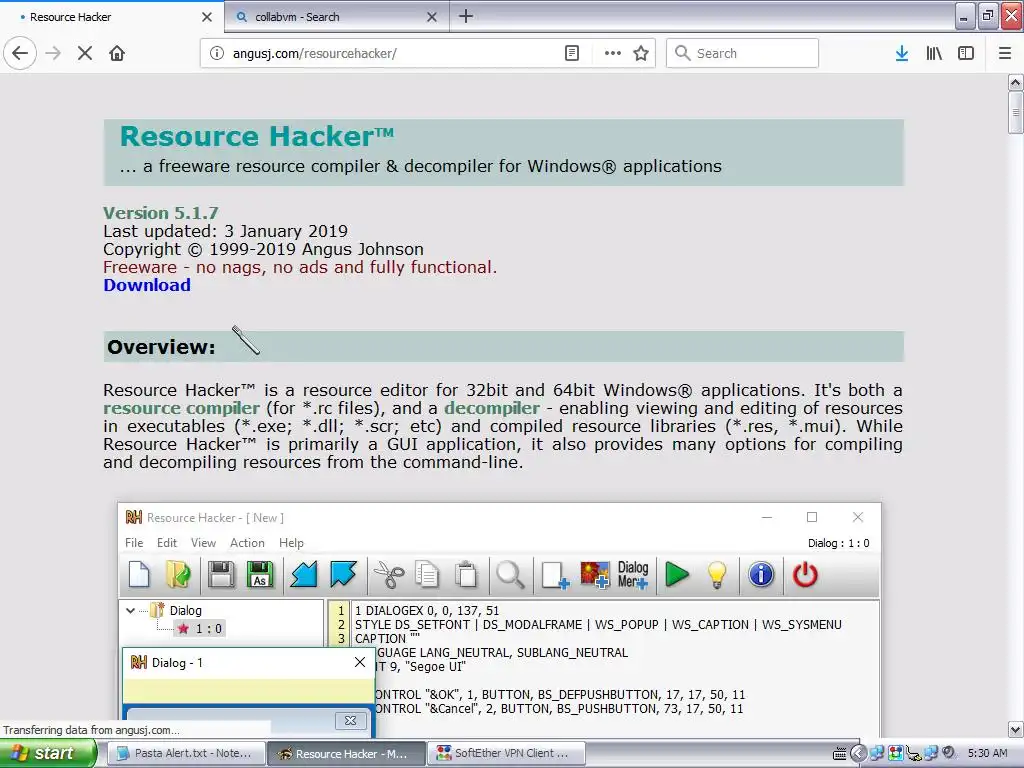Select the Dialog folder tree item
Viewport: 1024px width, 768px height.
click(x=185, y=611)
